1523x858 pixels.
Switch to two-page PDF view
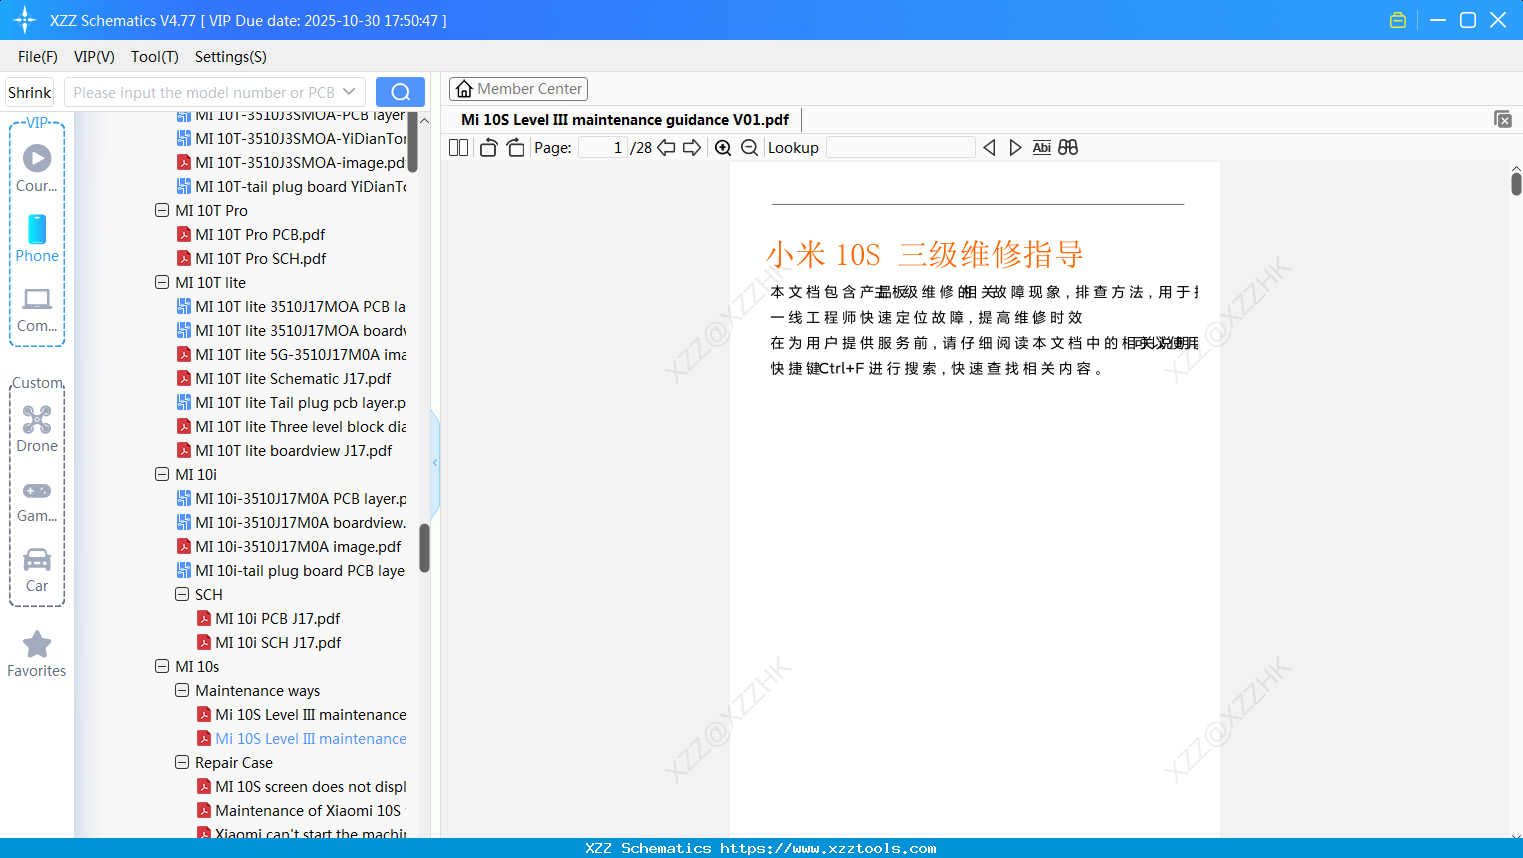[x=458, y=147]
